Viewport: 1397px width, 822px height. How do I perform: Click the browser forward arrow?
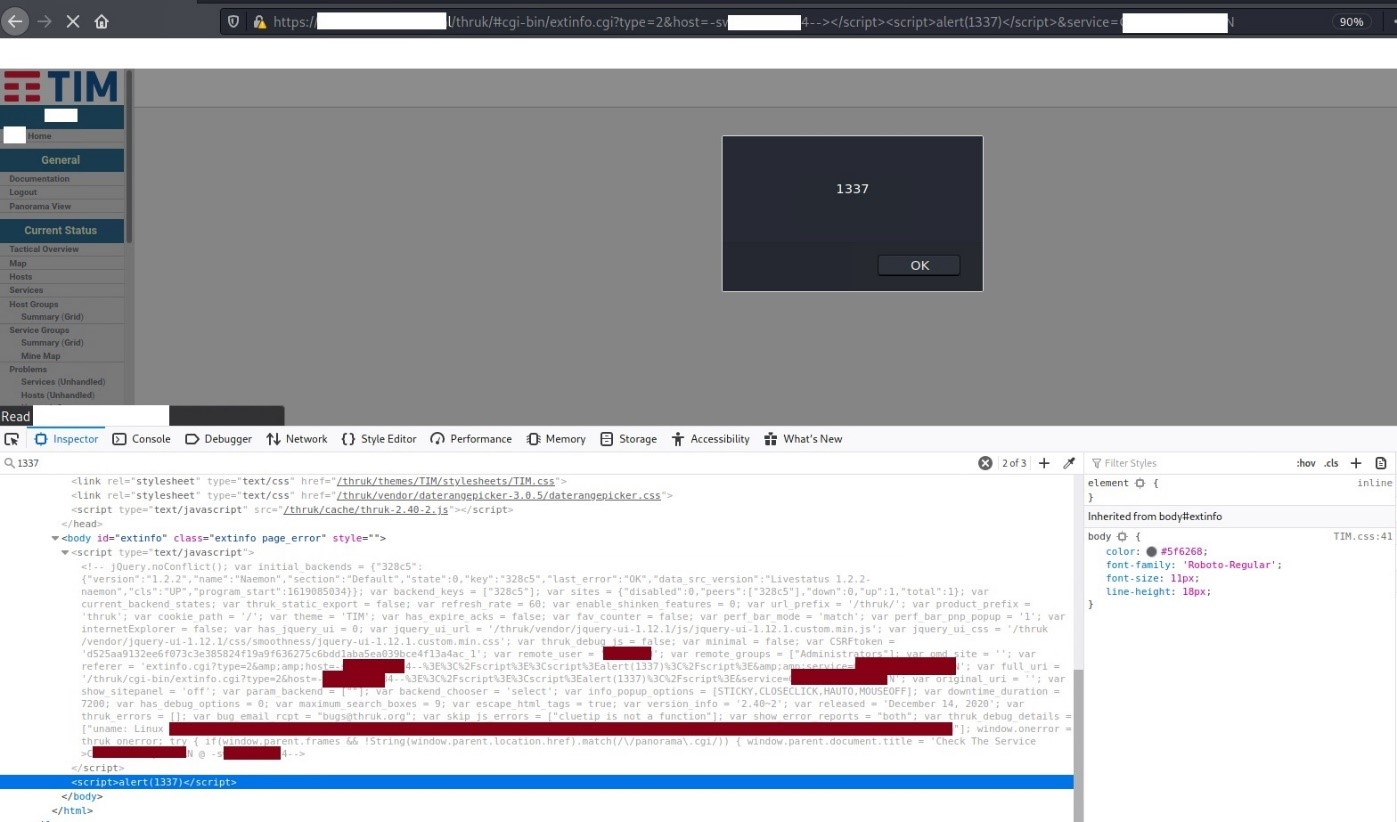[43, 21]
